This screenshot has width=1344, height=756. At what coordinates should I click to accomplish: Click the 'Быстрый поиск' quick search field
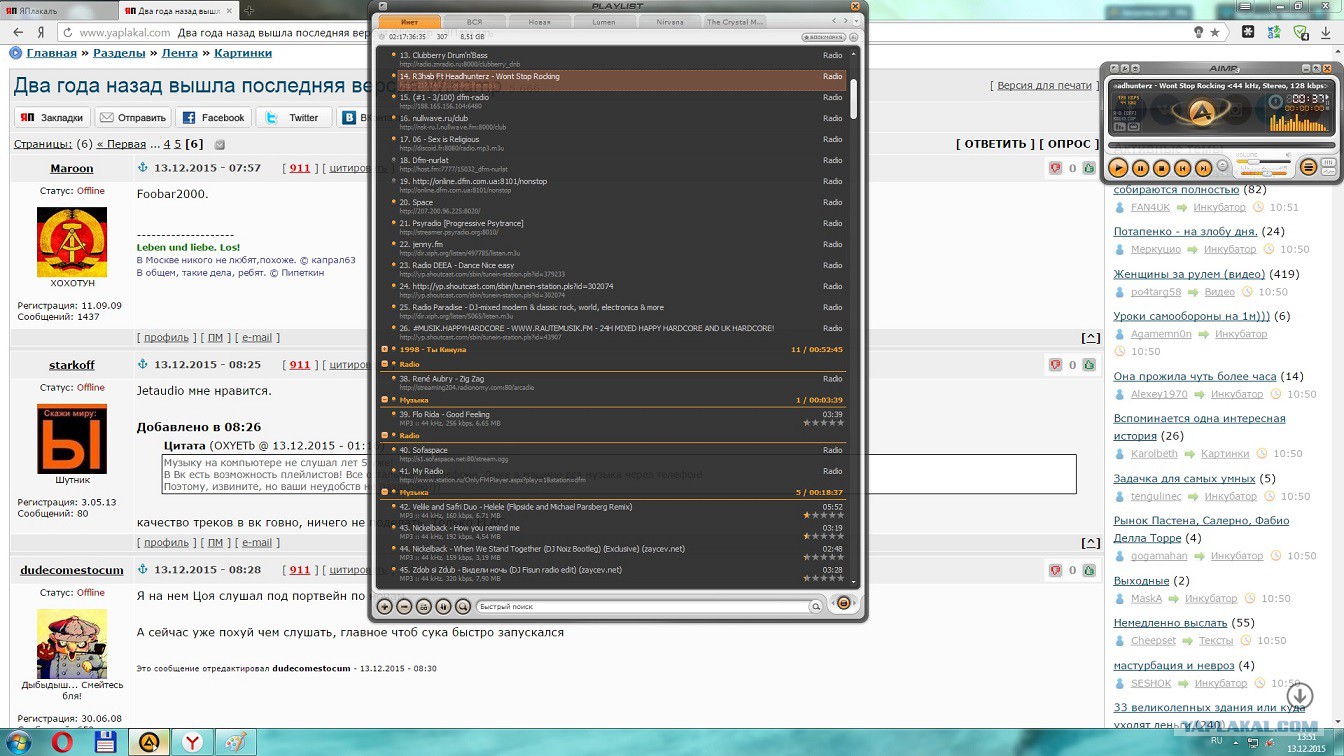(640, 606)
